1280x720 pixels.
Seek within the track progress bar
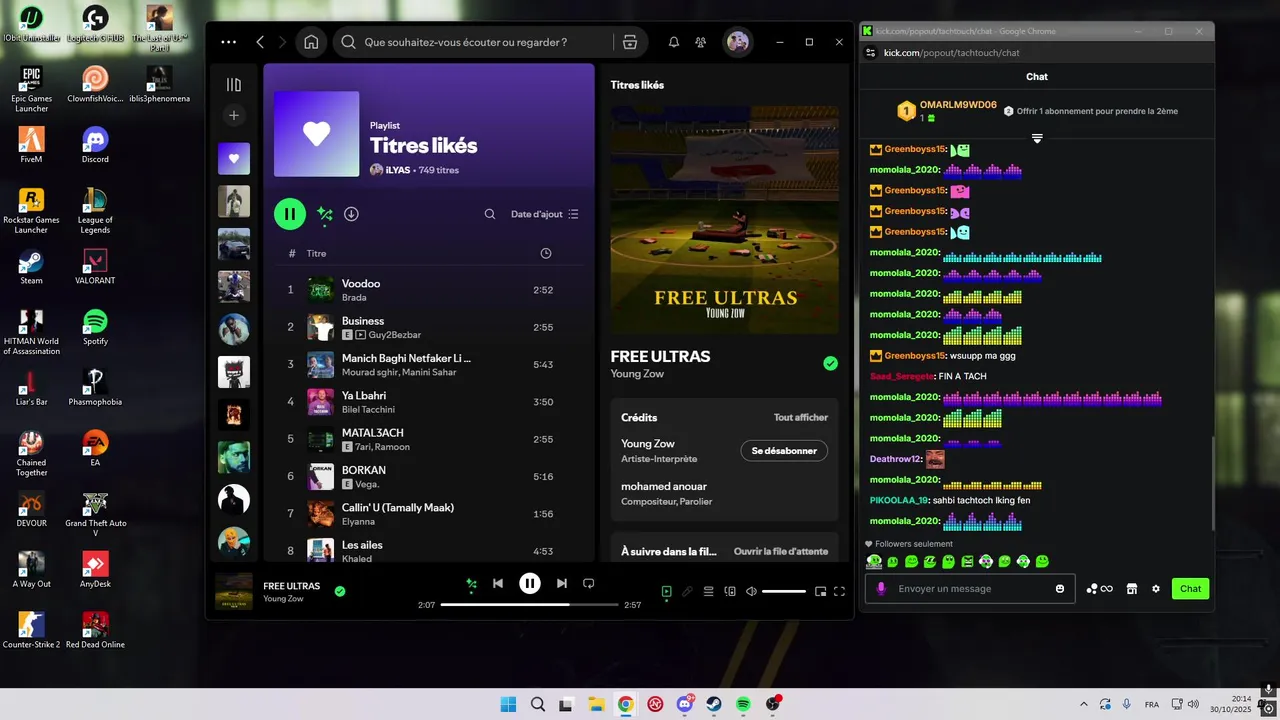tap(530, 605)
